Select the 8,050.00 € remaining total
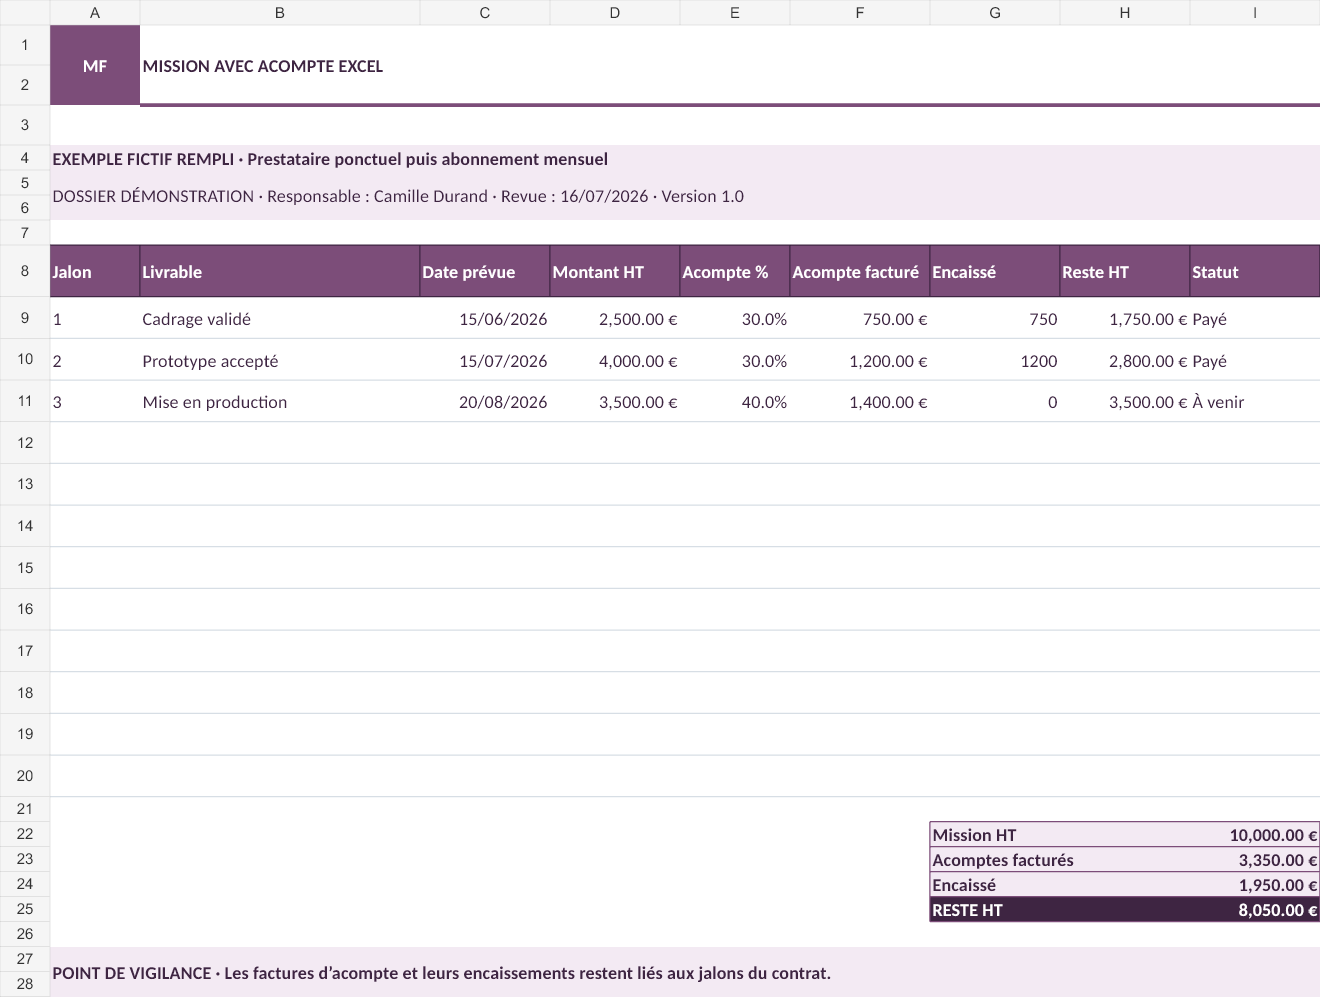Screen dimensions: 1320x997 (1255, 910)
